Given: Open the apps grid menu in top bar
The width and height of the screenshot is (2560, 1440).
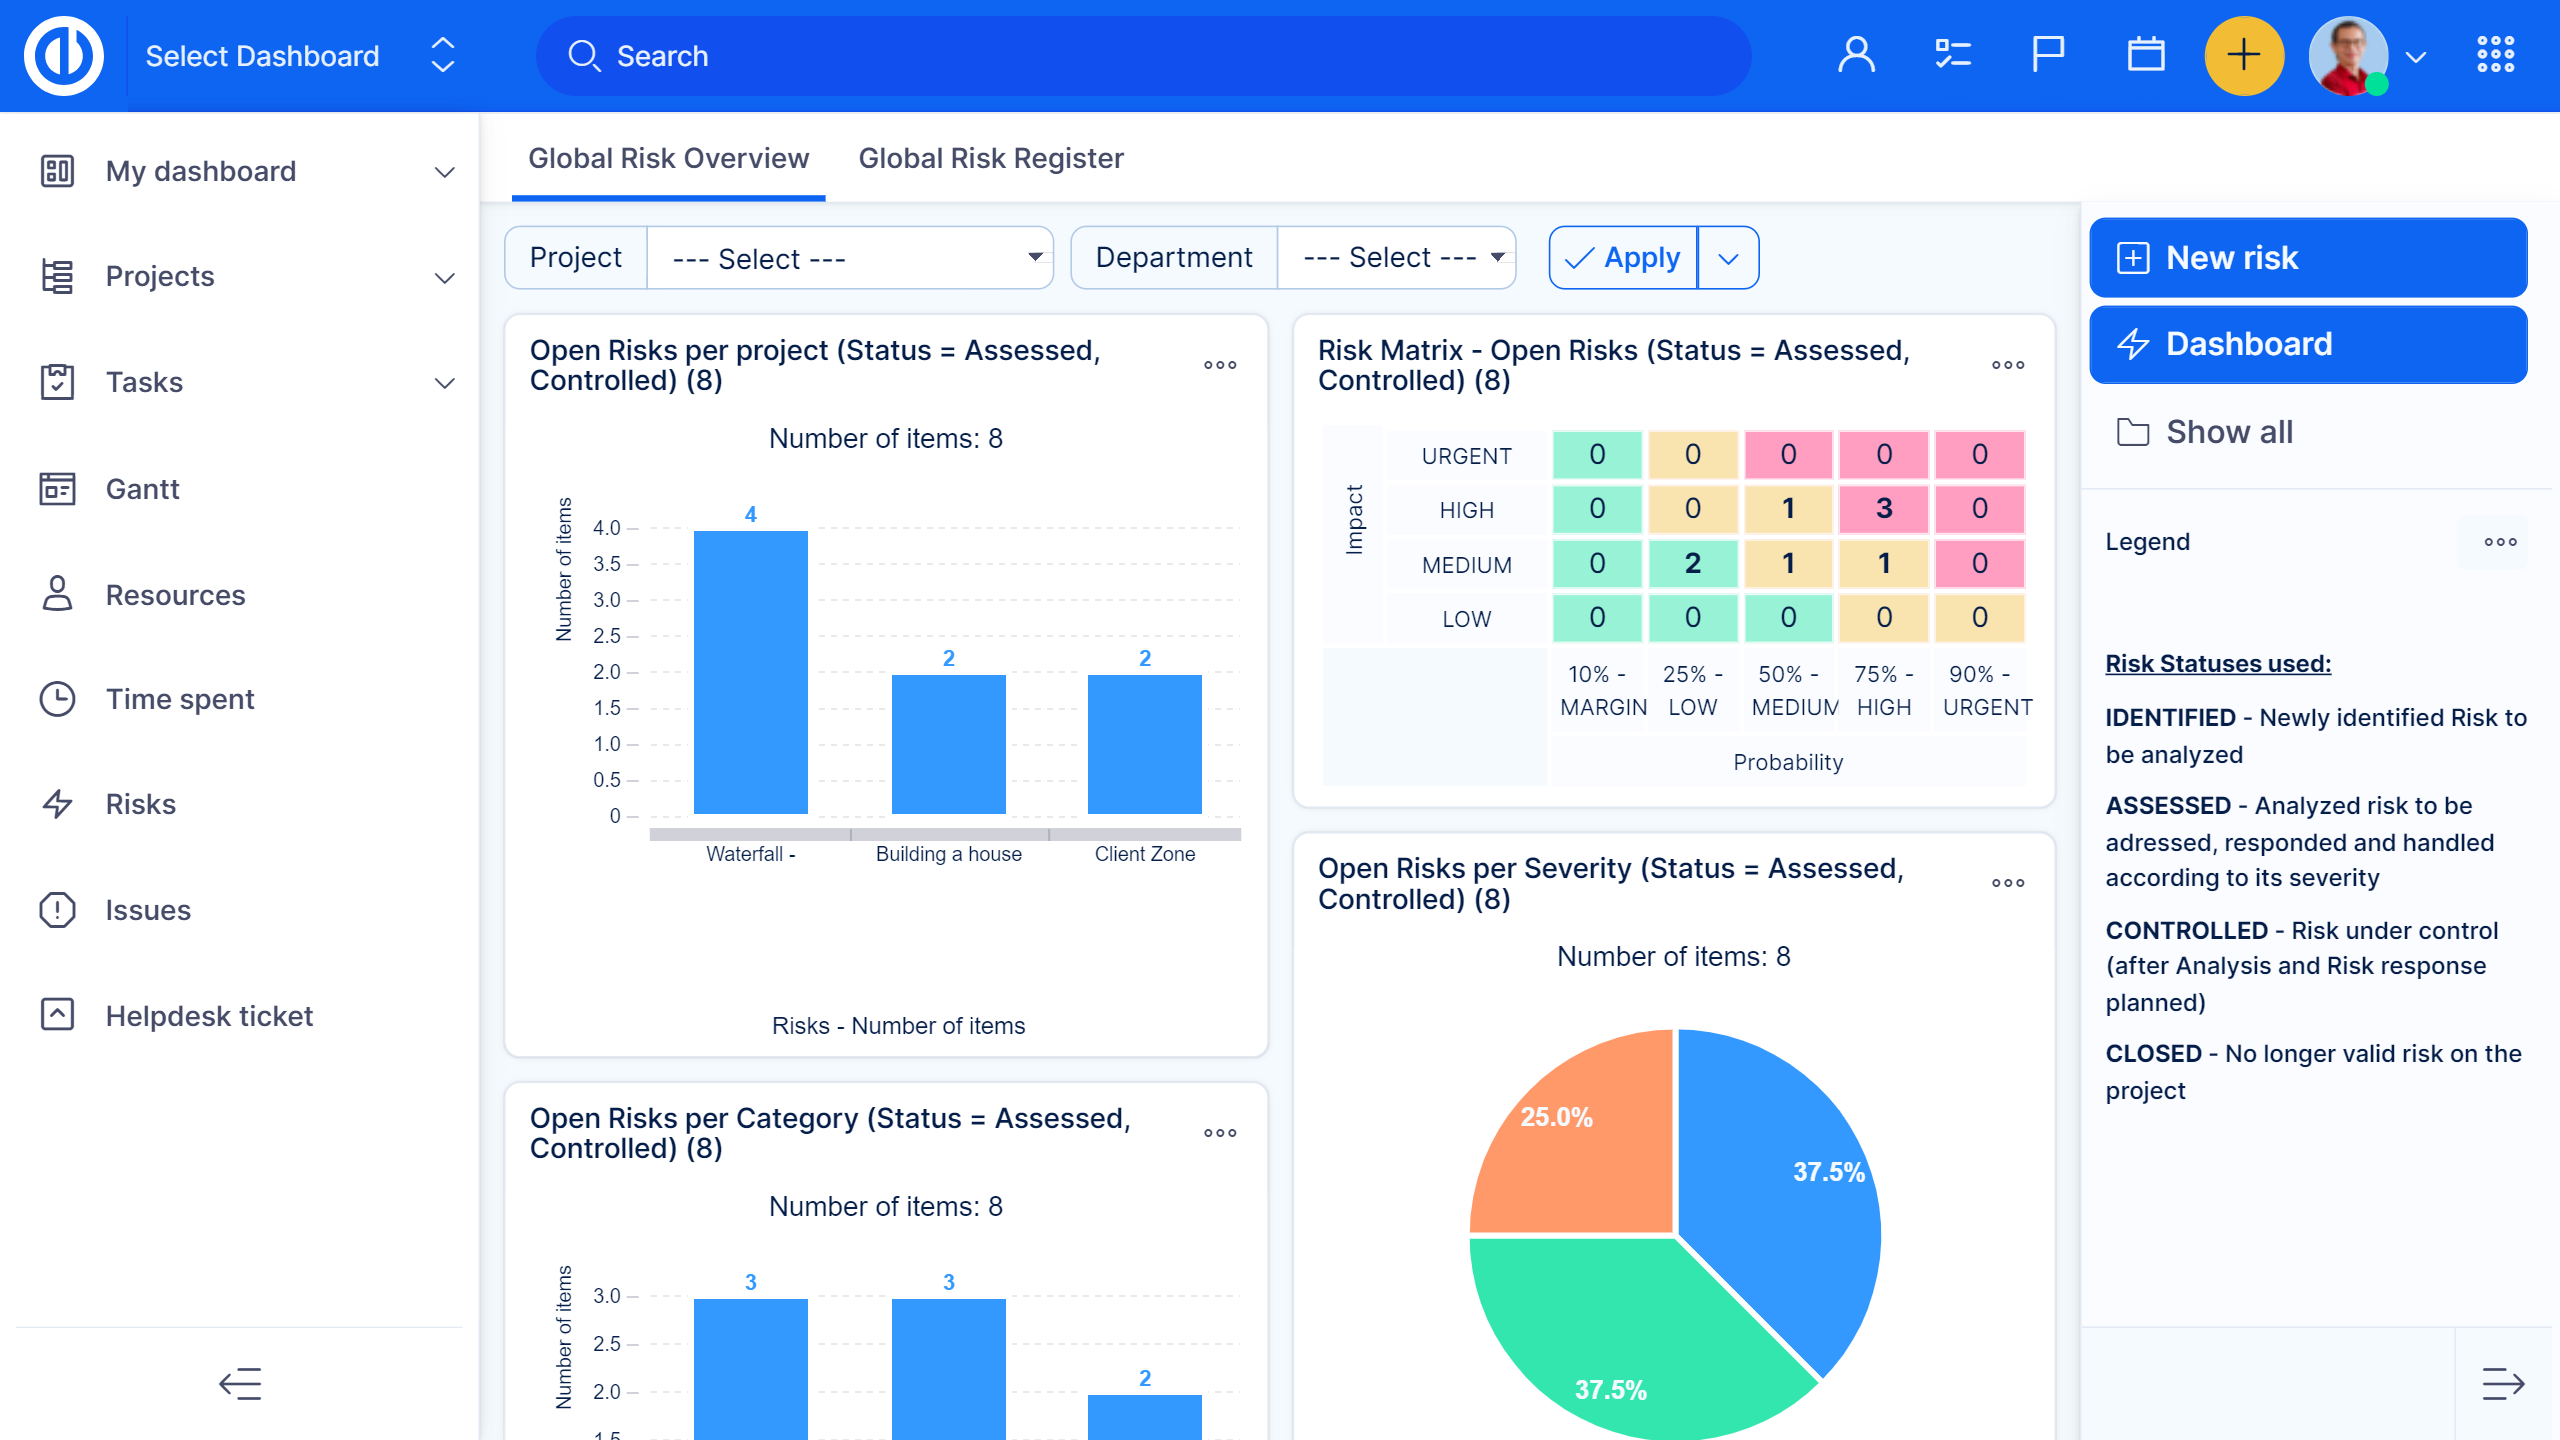Looking at the screenshot, I should [x=2494, y=55].
